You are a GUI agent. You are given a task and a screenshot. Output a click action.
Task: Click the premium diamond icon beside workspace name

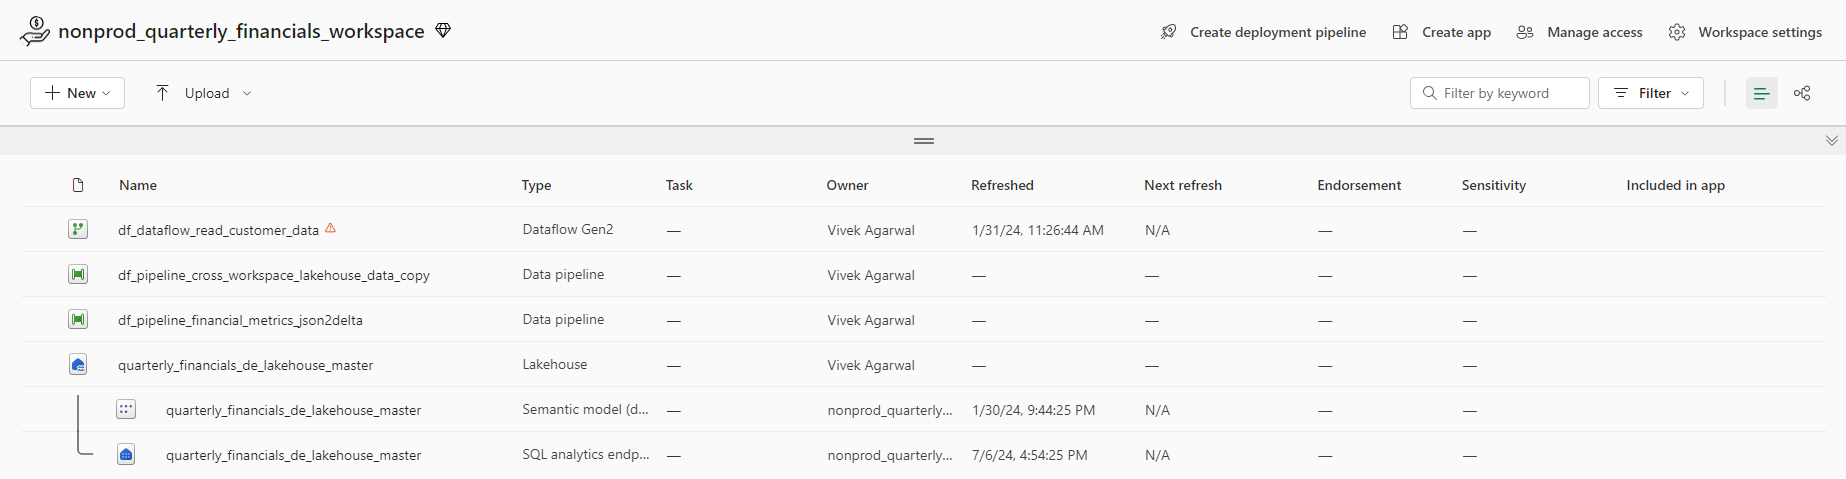(443, 31)
